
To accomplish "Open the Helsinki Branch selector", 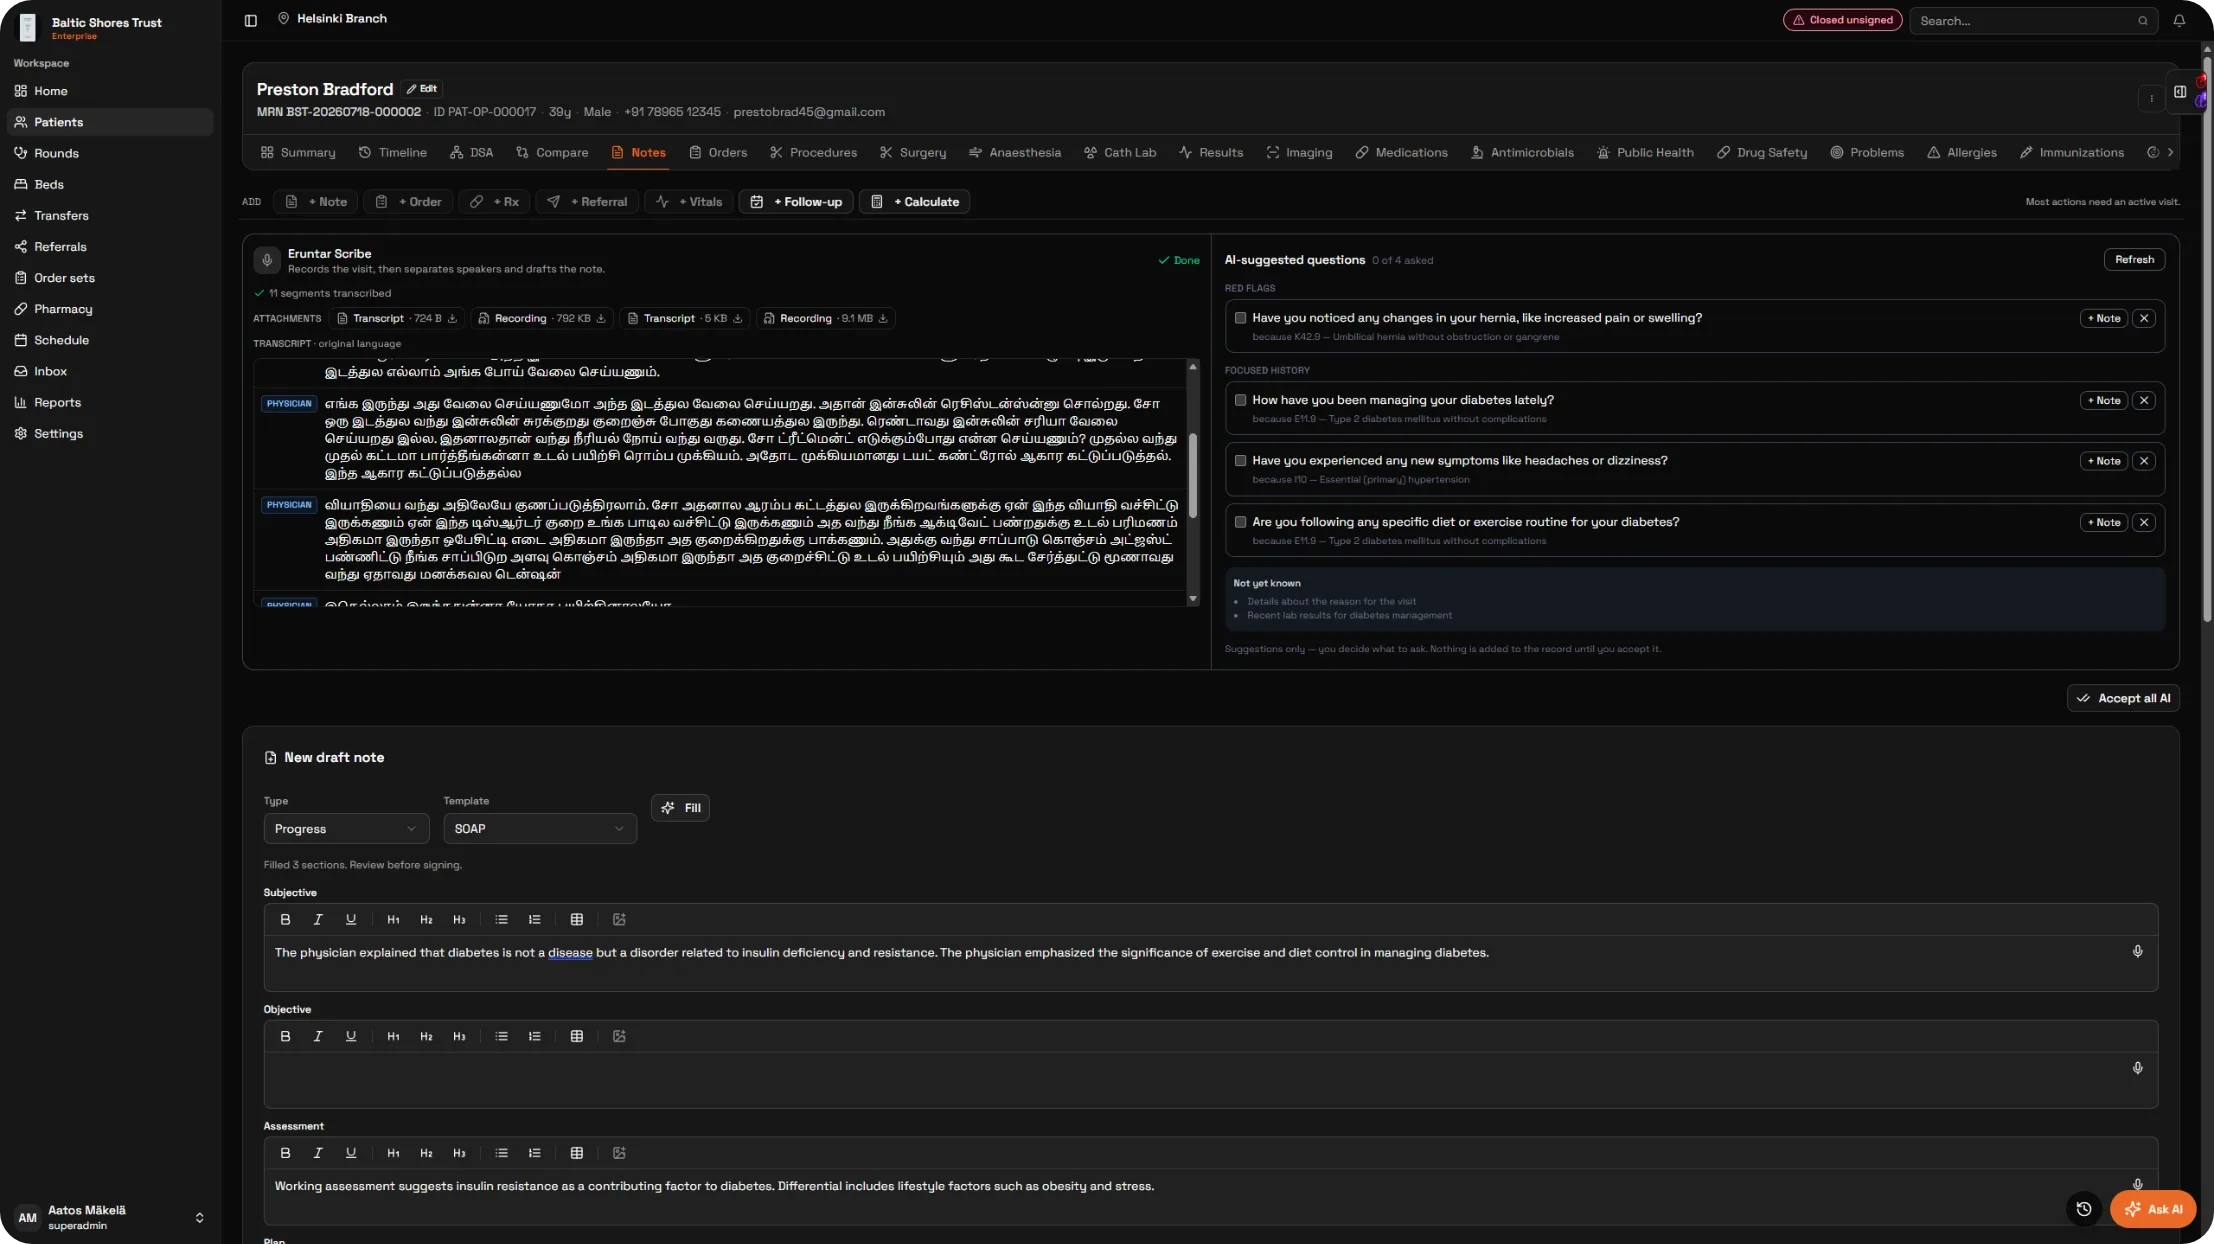I will tap(333, 19).
